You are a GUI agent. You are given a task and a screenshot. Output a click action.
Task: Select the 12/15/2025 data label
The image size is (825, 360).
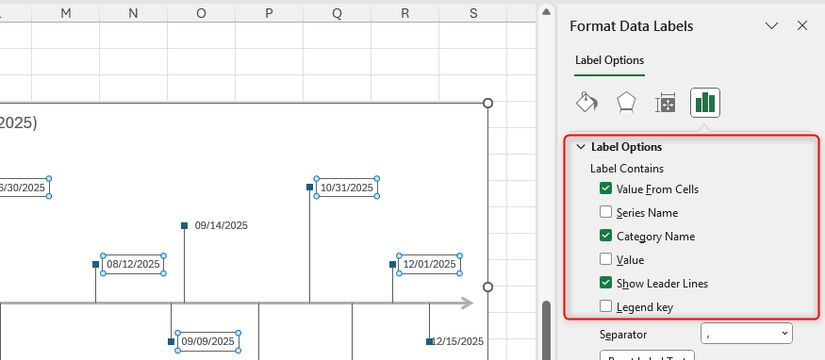(457, 341)
